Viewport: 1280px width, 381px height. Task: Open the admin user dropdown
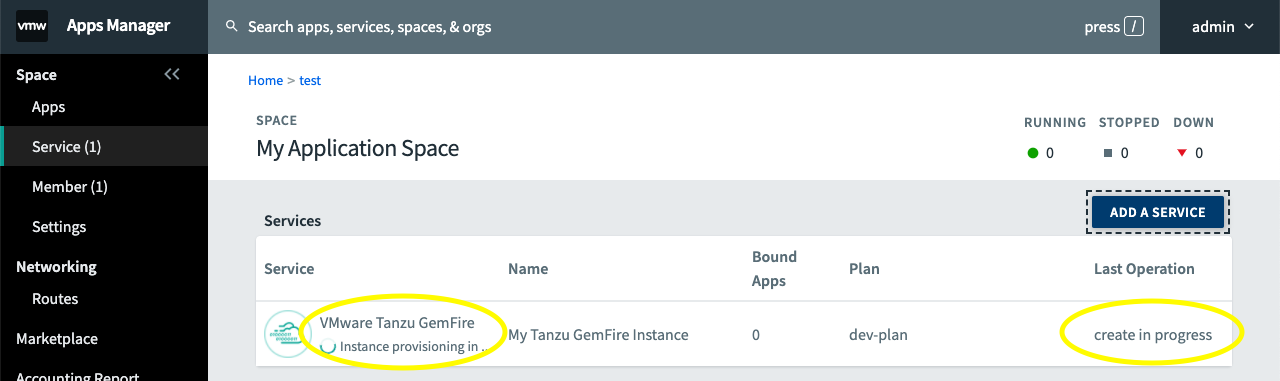pos(1222,27)
